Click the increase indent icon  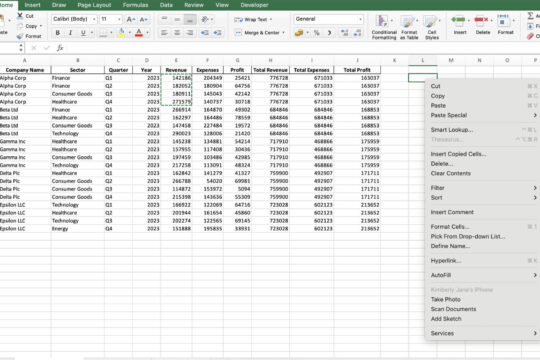(x=217, y=33)
